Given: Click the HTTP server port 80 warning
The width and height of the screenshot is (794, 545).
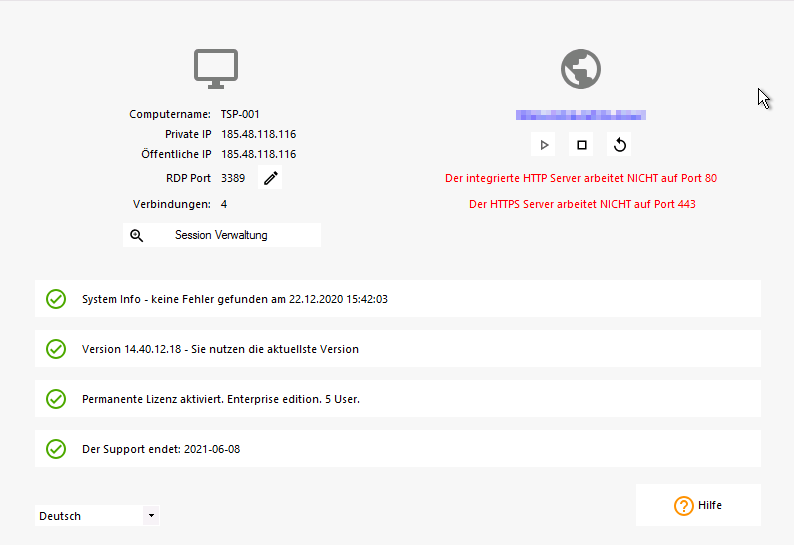Looking at the screenshot, I should coord(581,178).
